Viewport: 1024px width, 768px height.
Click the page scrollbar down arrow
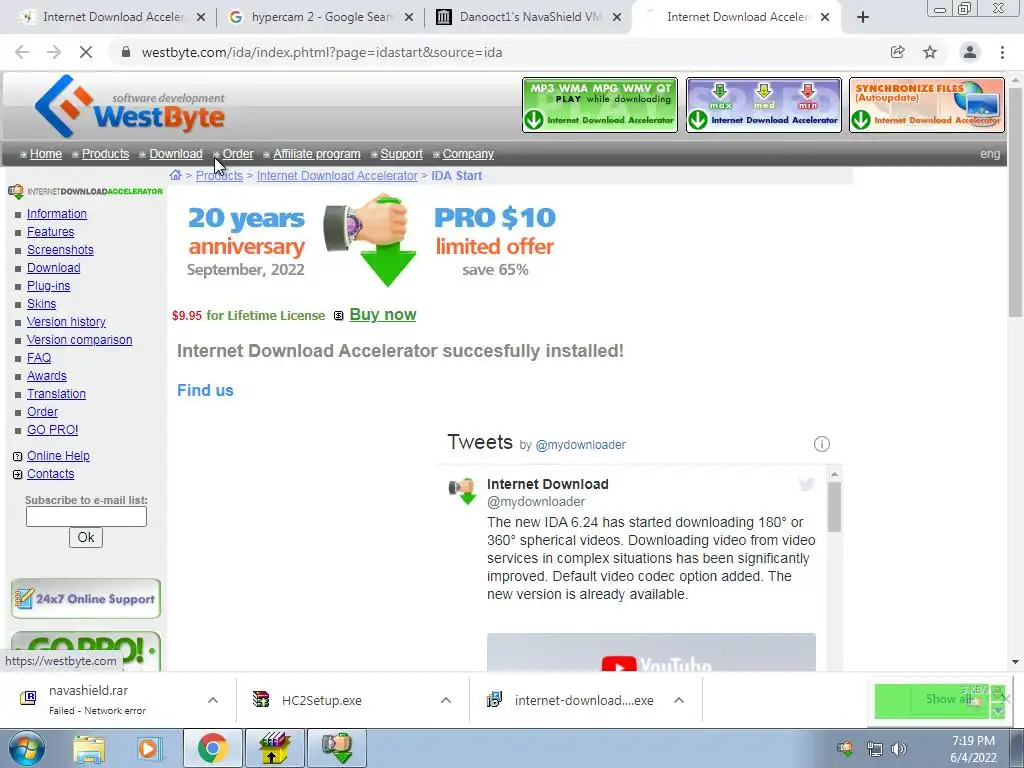tap(1015, 662)
